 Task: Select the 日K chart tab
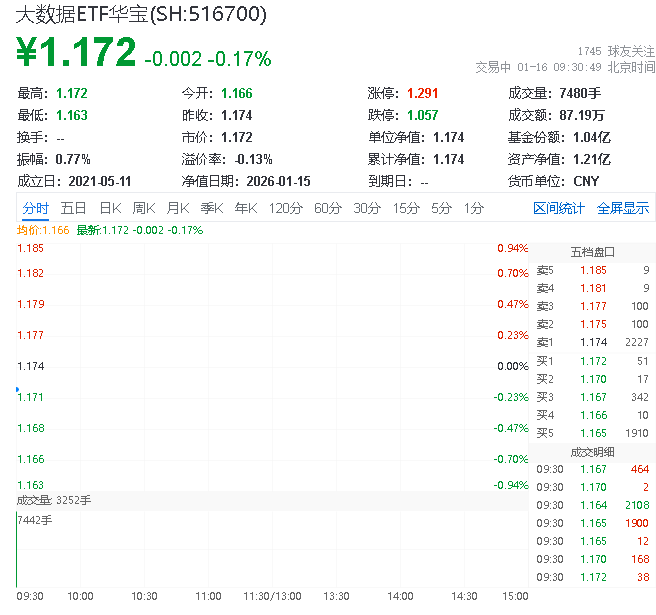pyautogui.click(x=110, y=208)
